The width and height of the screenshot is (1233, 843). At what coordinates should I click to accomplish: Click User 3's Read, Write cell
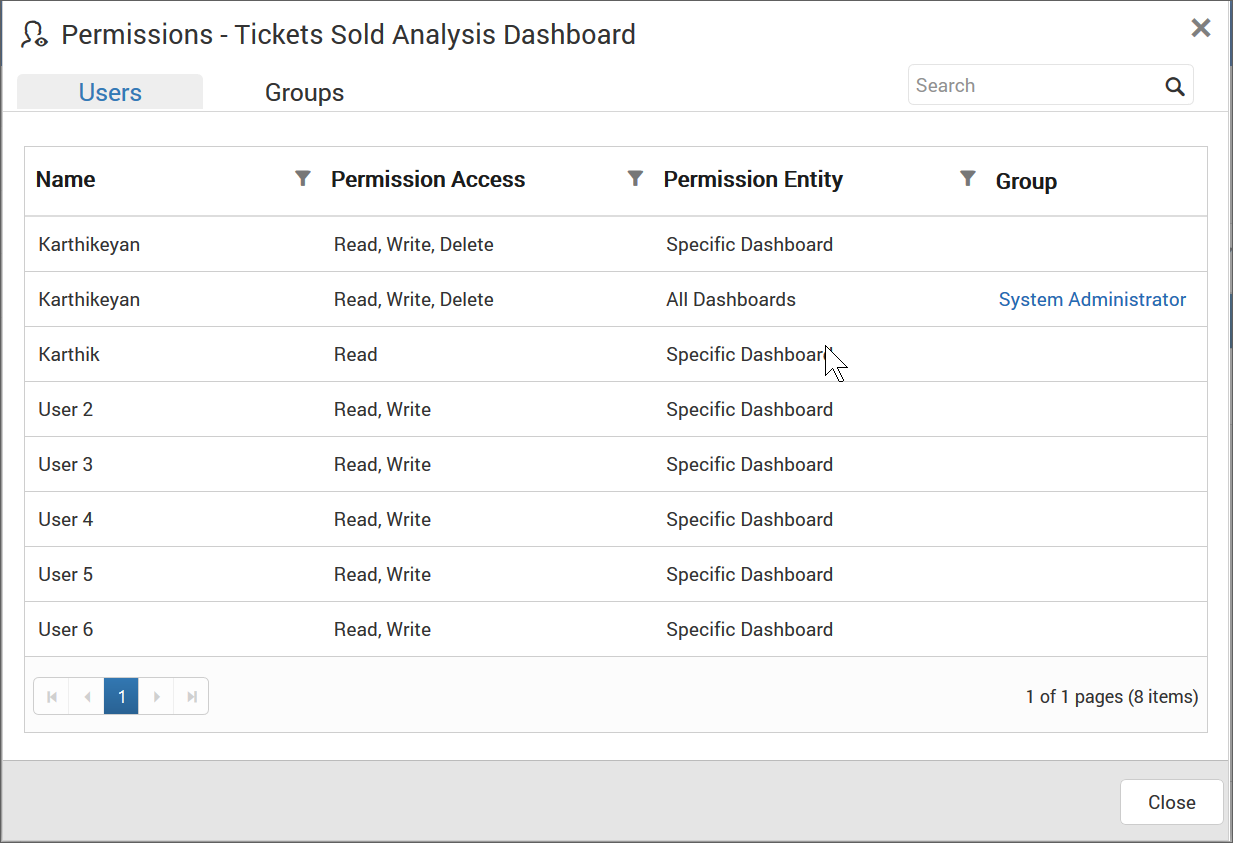coord(383,464)
